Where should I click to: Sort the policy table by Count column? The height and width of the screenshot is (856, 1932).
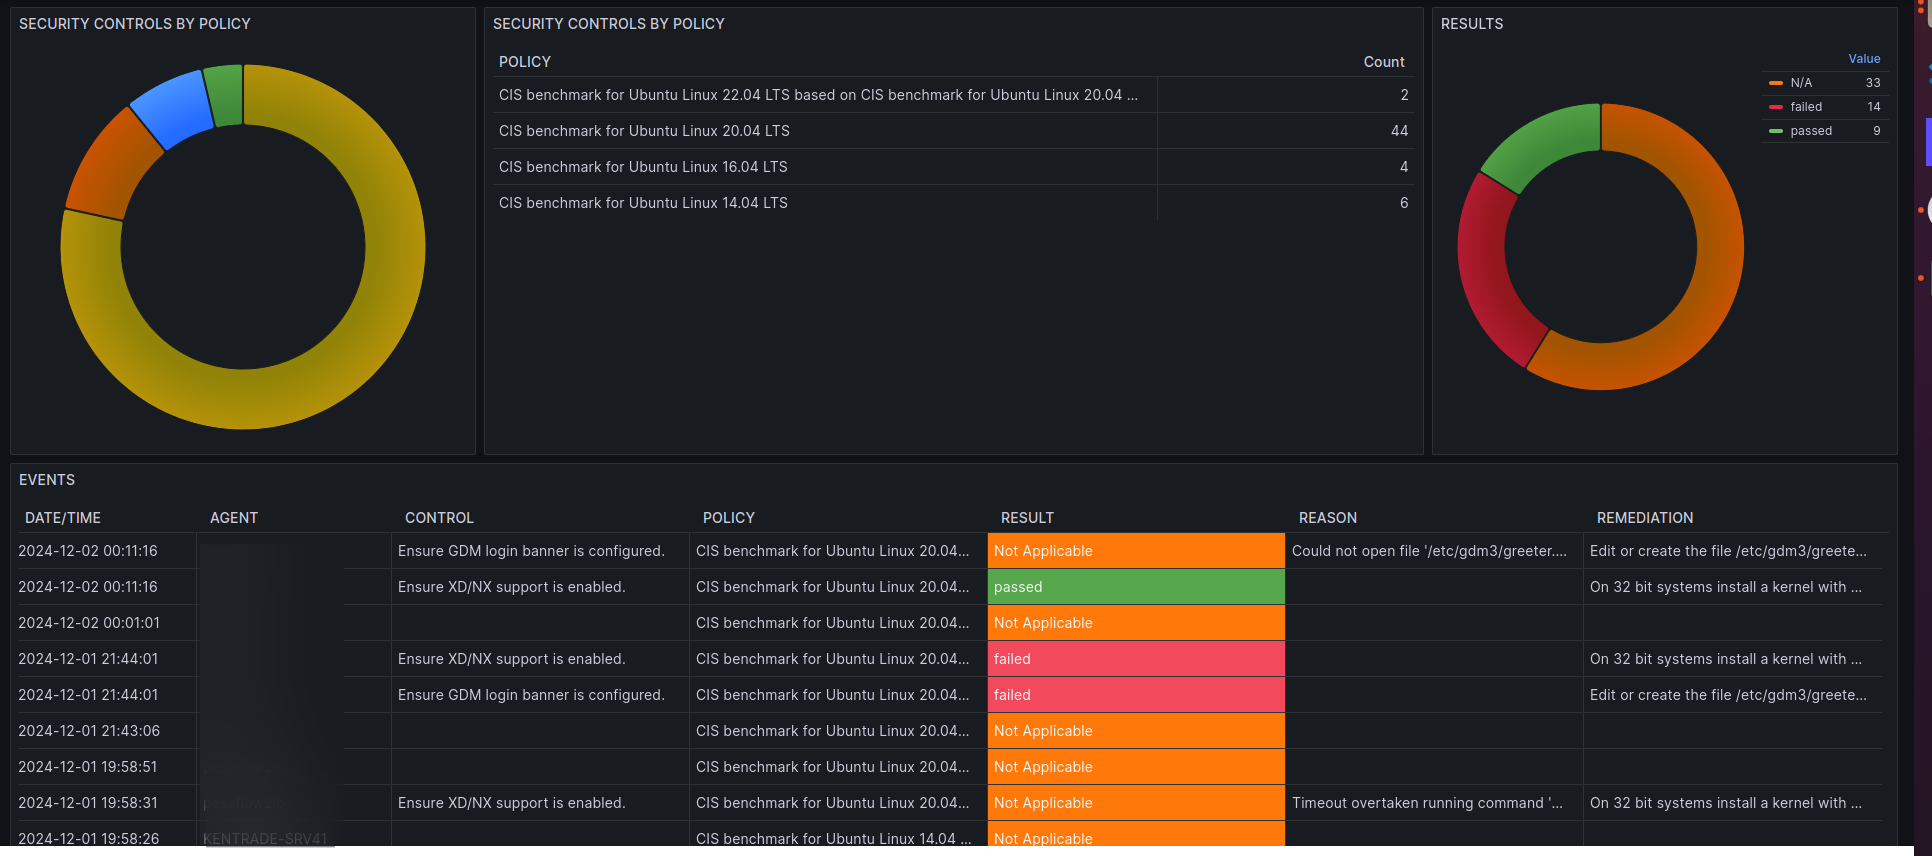coord(1384,62)
